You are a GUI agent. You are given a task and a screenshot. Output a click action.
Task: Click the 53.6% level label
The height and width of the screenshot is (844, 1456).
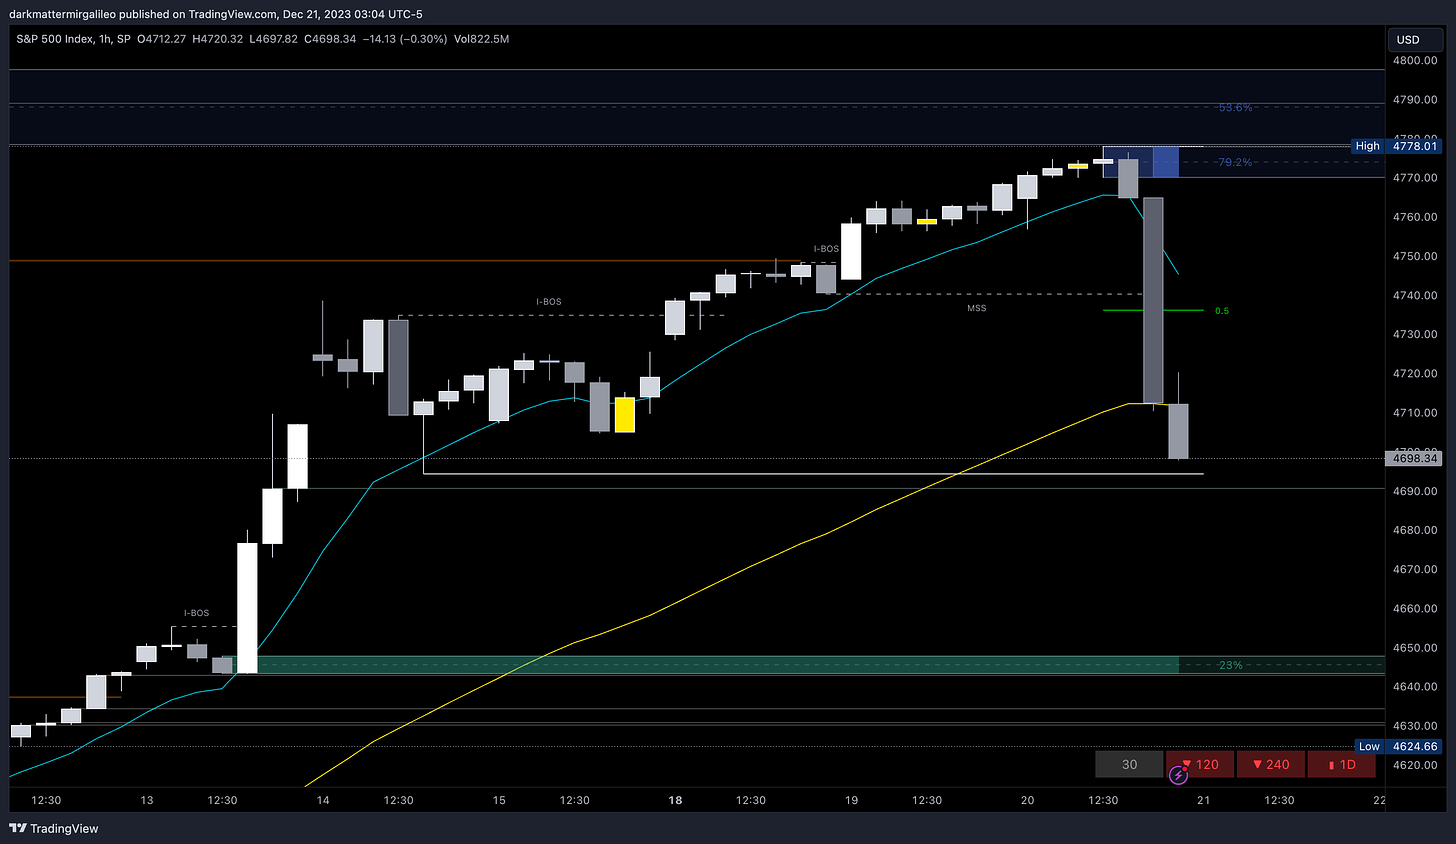1235,107
